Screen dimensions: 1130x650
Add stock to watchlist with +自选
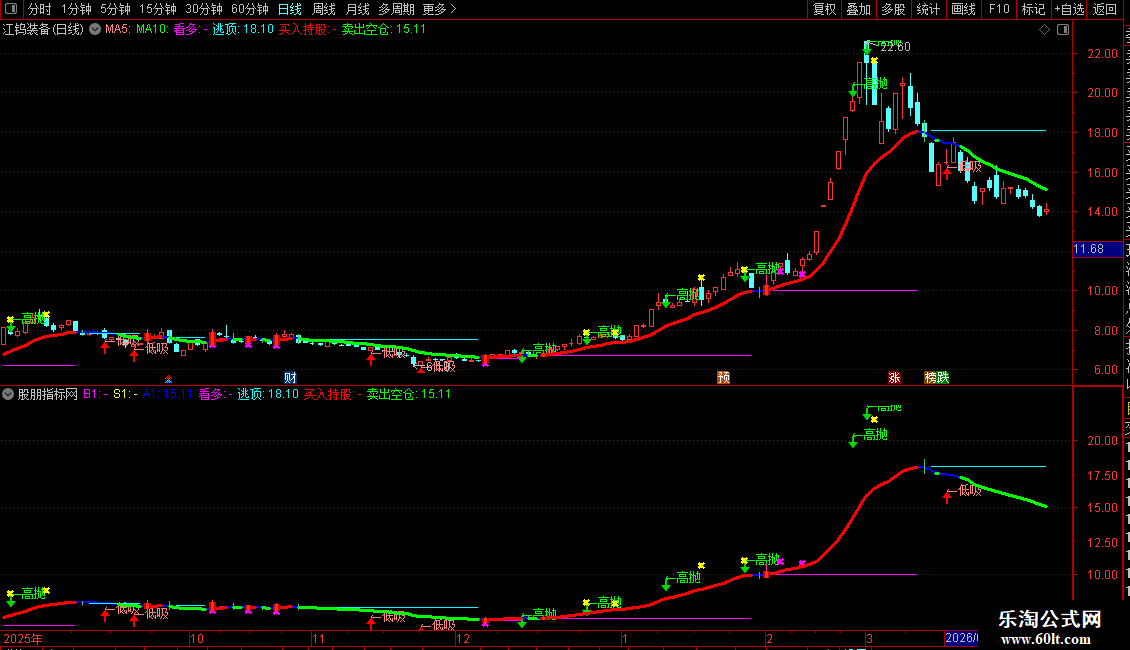pyautogui.click(x=1069, y=9)
